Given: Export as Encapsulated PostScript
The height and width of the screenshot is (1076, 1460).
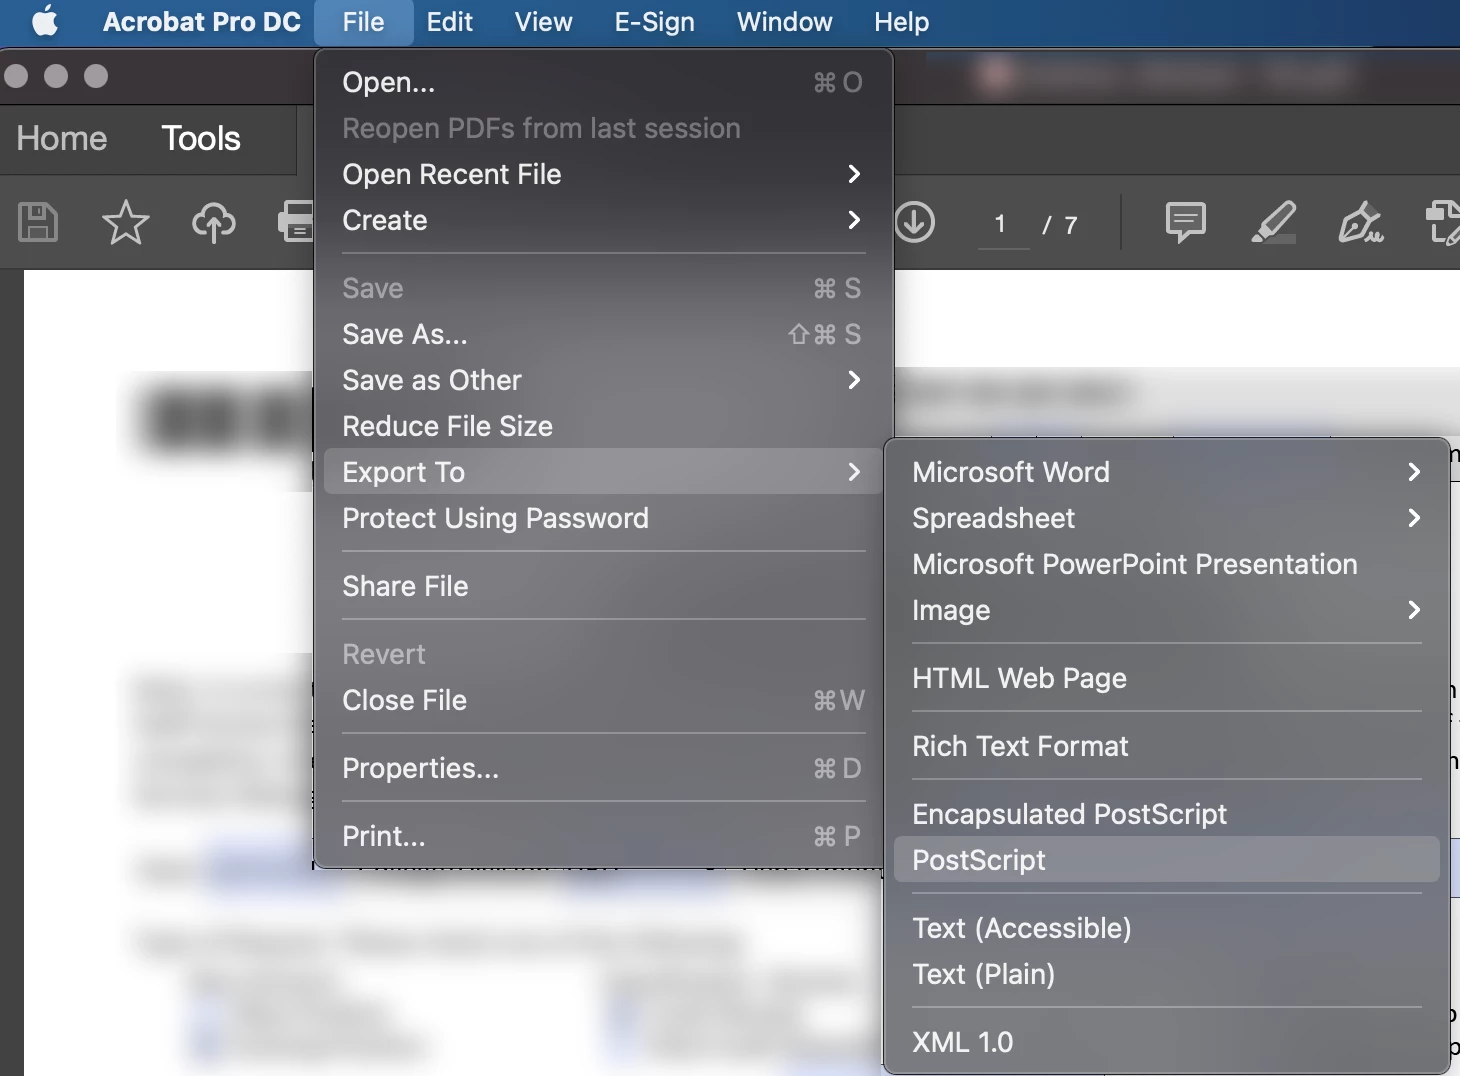Looking at the screenshot, I should (1166, 814).
